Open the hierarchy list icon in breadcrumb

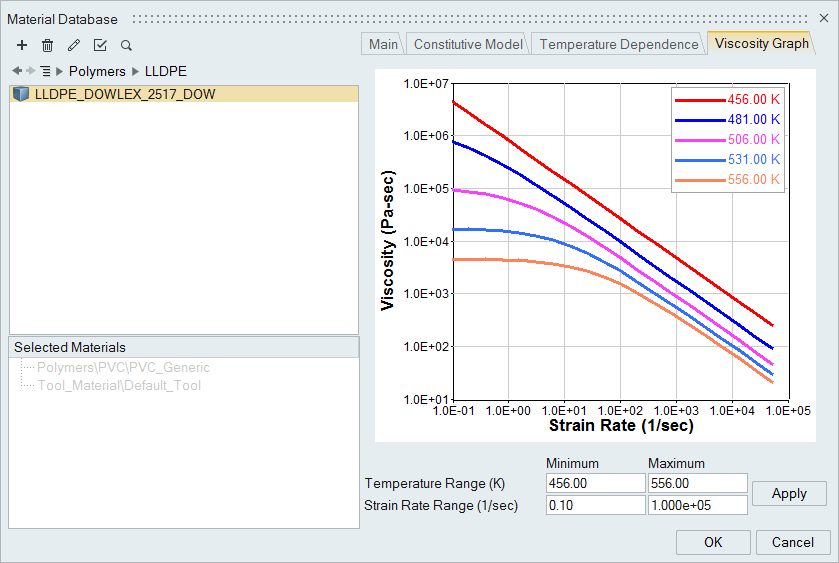pyautogui.click(x=45, y=71)
